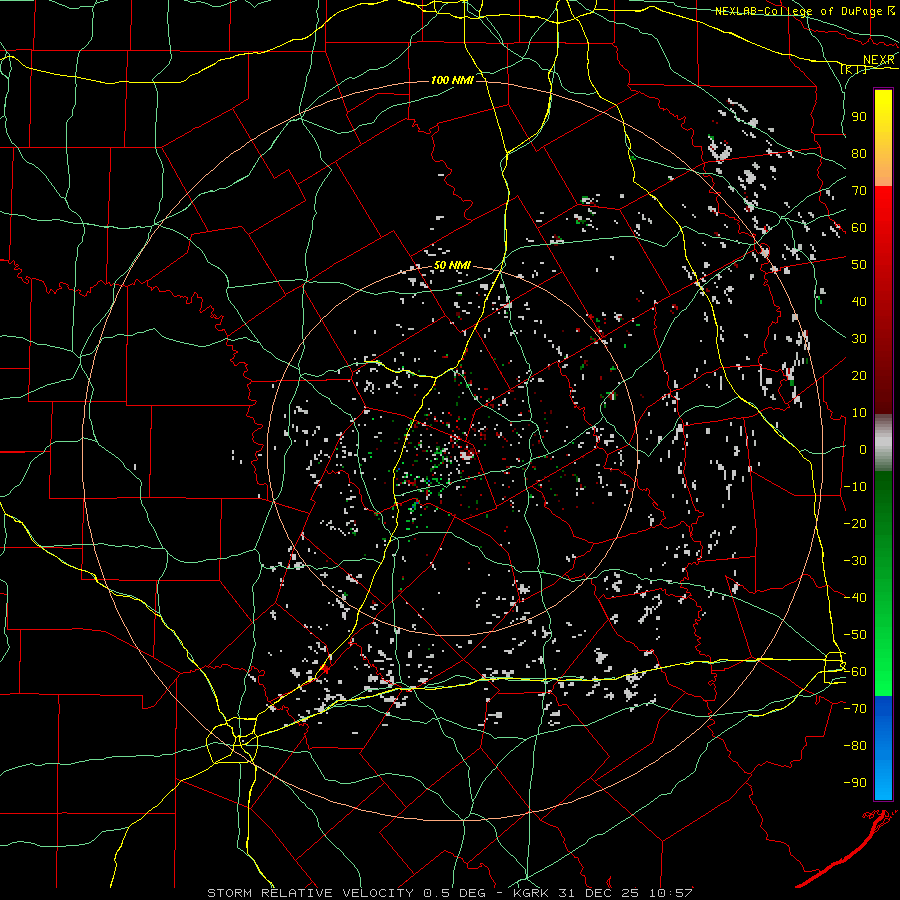Click the "-20" value on the color scale
Image resolution: width=900 pixels, height=900 pixels.
coord(855,523)
